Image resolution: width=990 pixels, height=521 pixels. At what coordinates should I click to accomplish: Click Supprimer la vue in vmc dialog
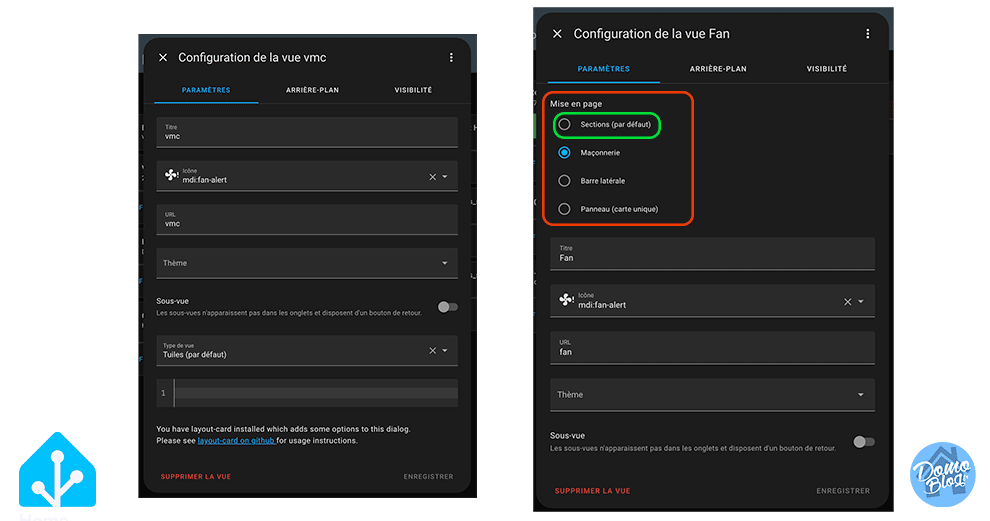coord(196,477)
